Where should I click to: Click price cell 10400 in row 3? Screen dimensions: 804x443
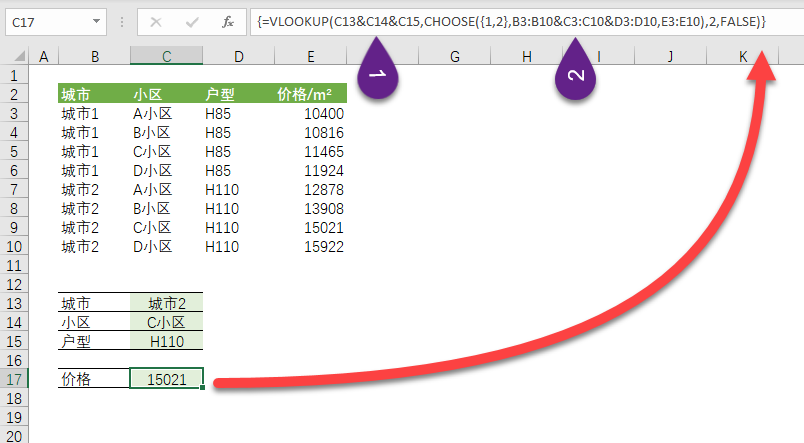pyautogui.click(x=311, y=114)
